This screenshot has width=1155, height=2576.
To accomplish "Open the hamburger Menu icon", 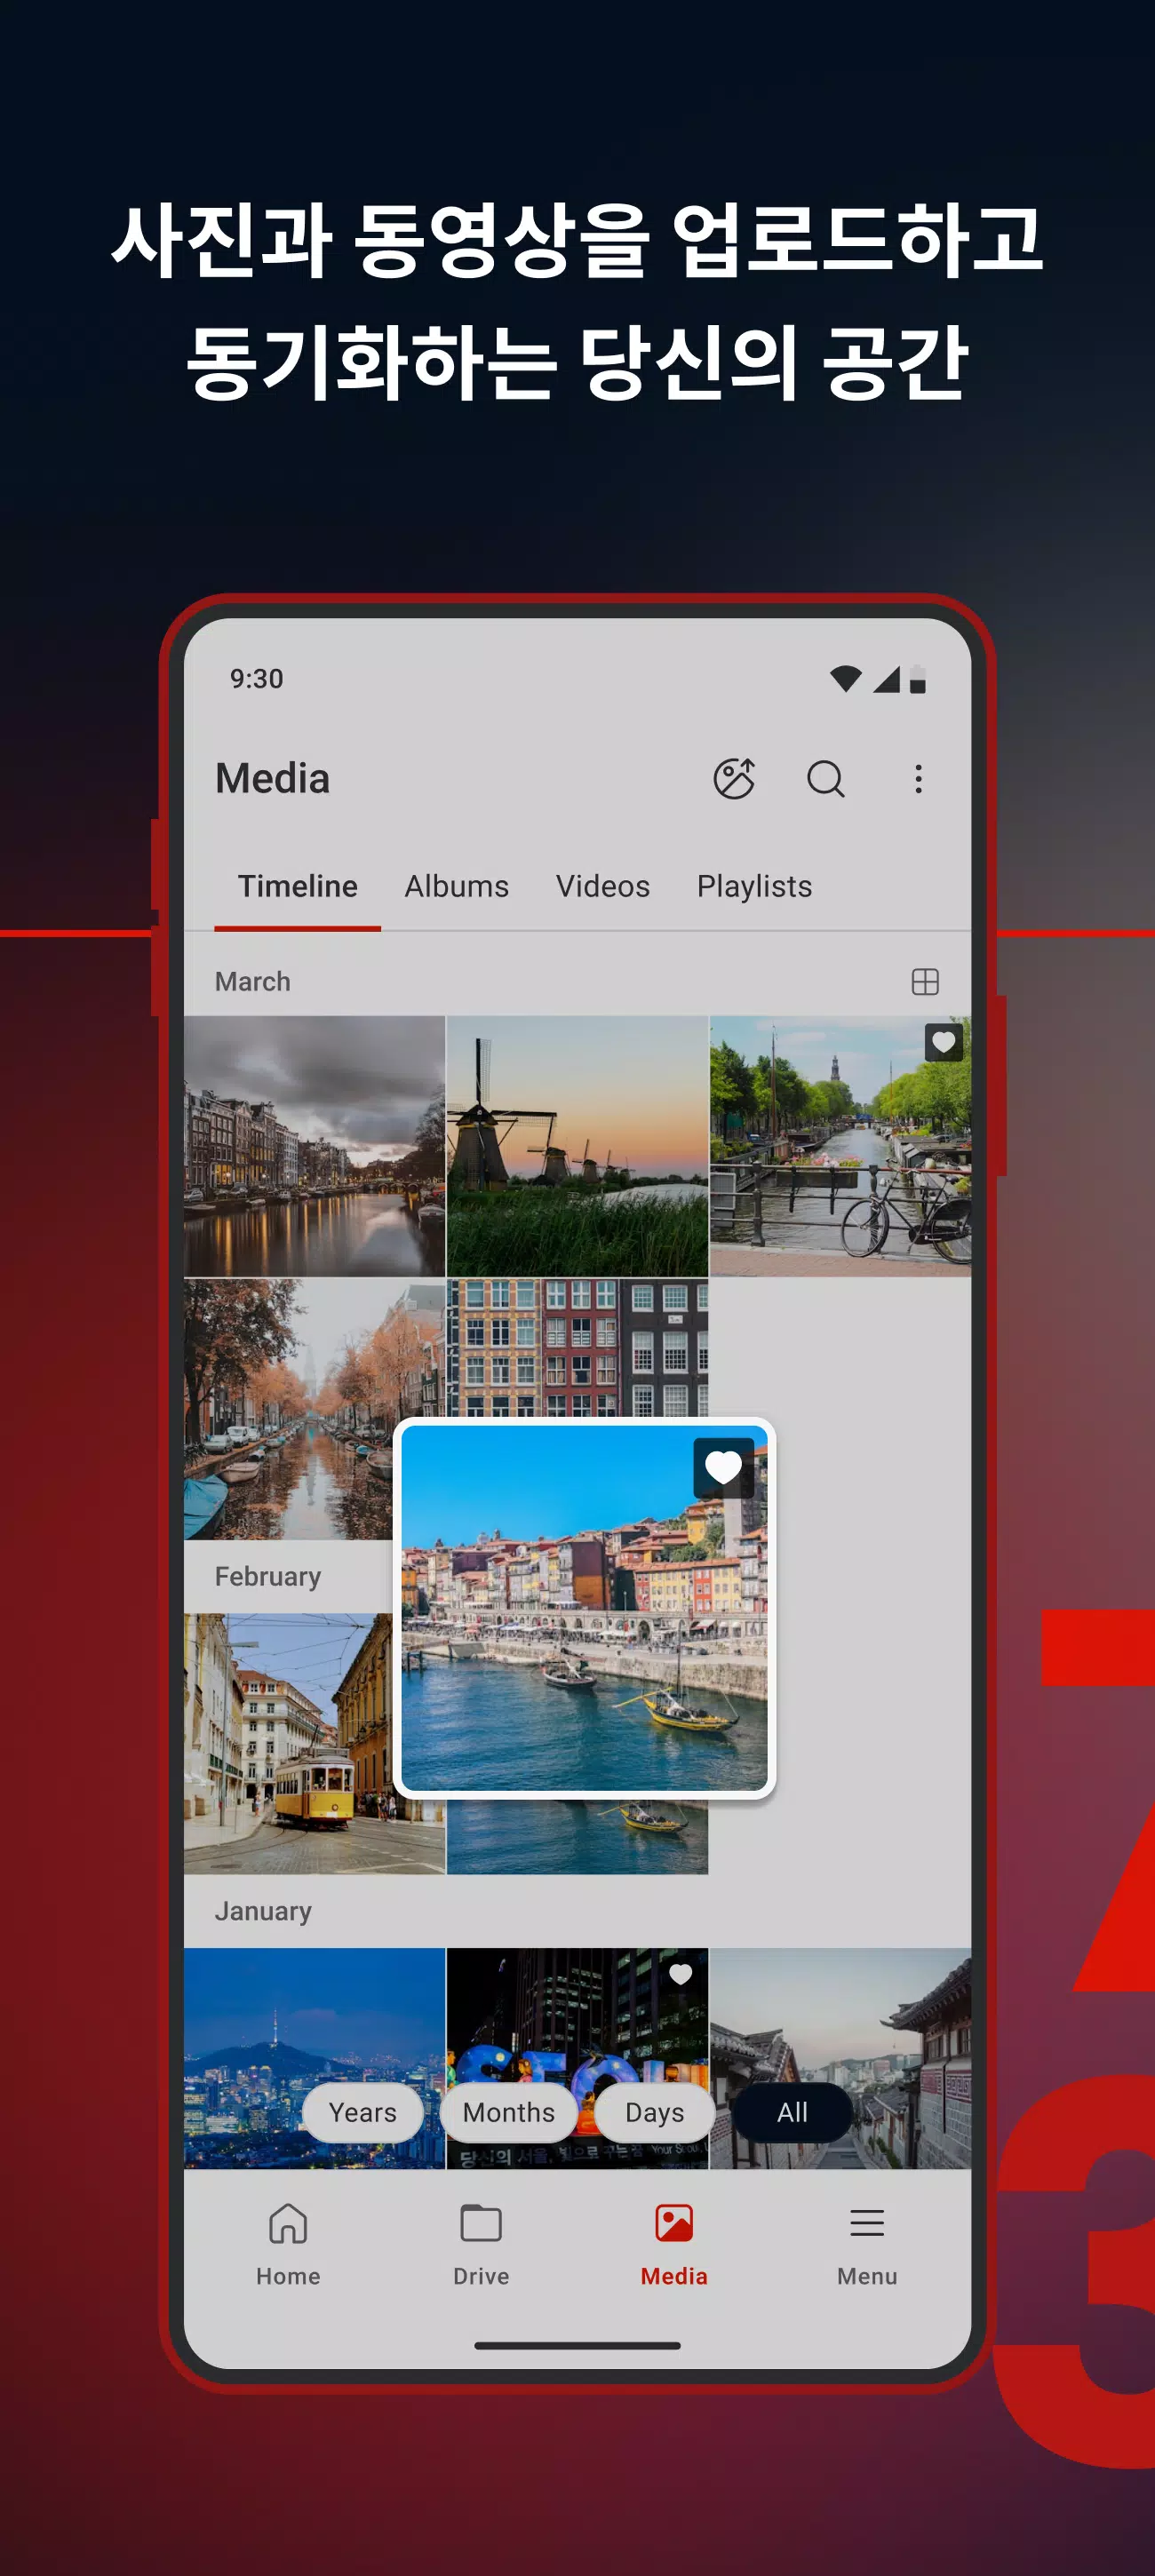I will tap(867, 2224).
